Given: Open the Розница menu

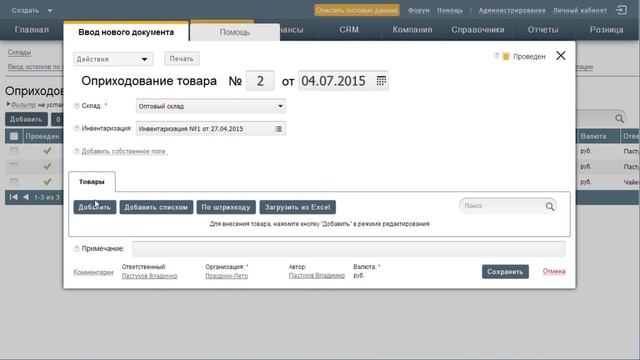Looking at the screenshot, I should 606,29.
